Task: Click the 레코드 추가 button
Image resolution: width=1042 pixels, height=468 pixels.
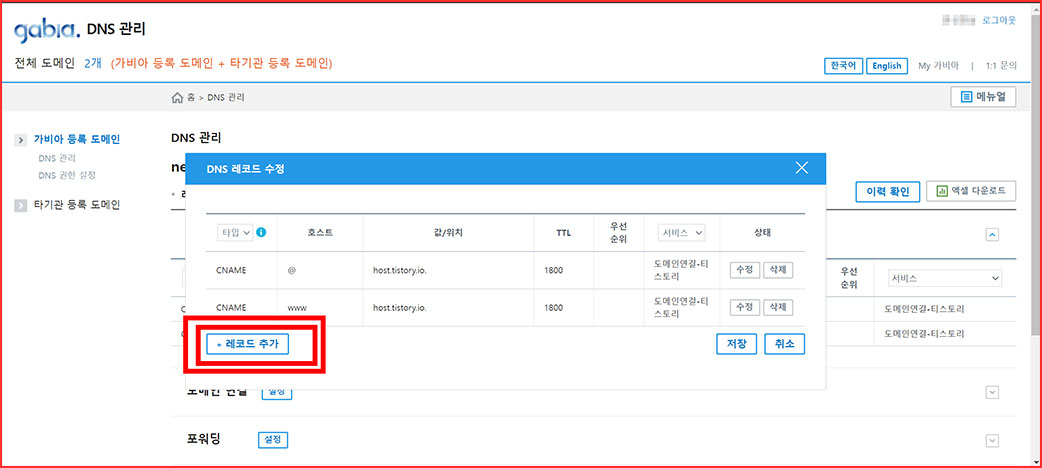Action: pyautogui.click(x=247, y=344)
